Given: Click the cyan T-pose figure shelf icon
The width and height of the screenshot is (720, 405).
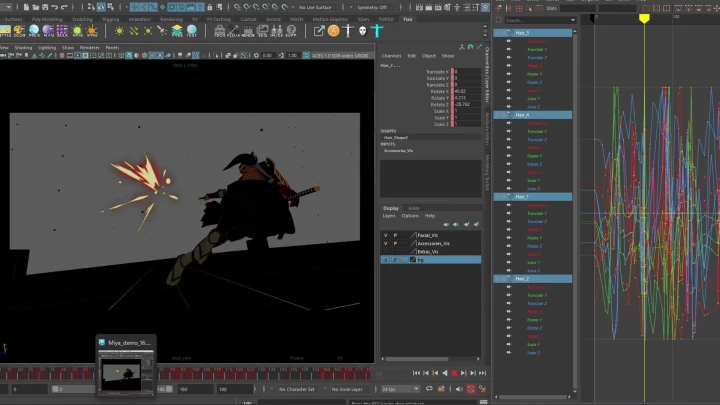Looking at the screenshot, I should coord(377,31).
